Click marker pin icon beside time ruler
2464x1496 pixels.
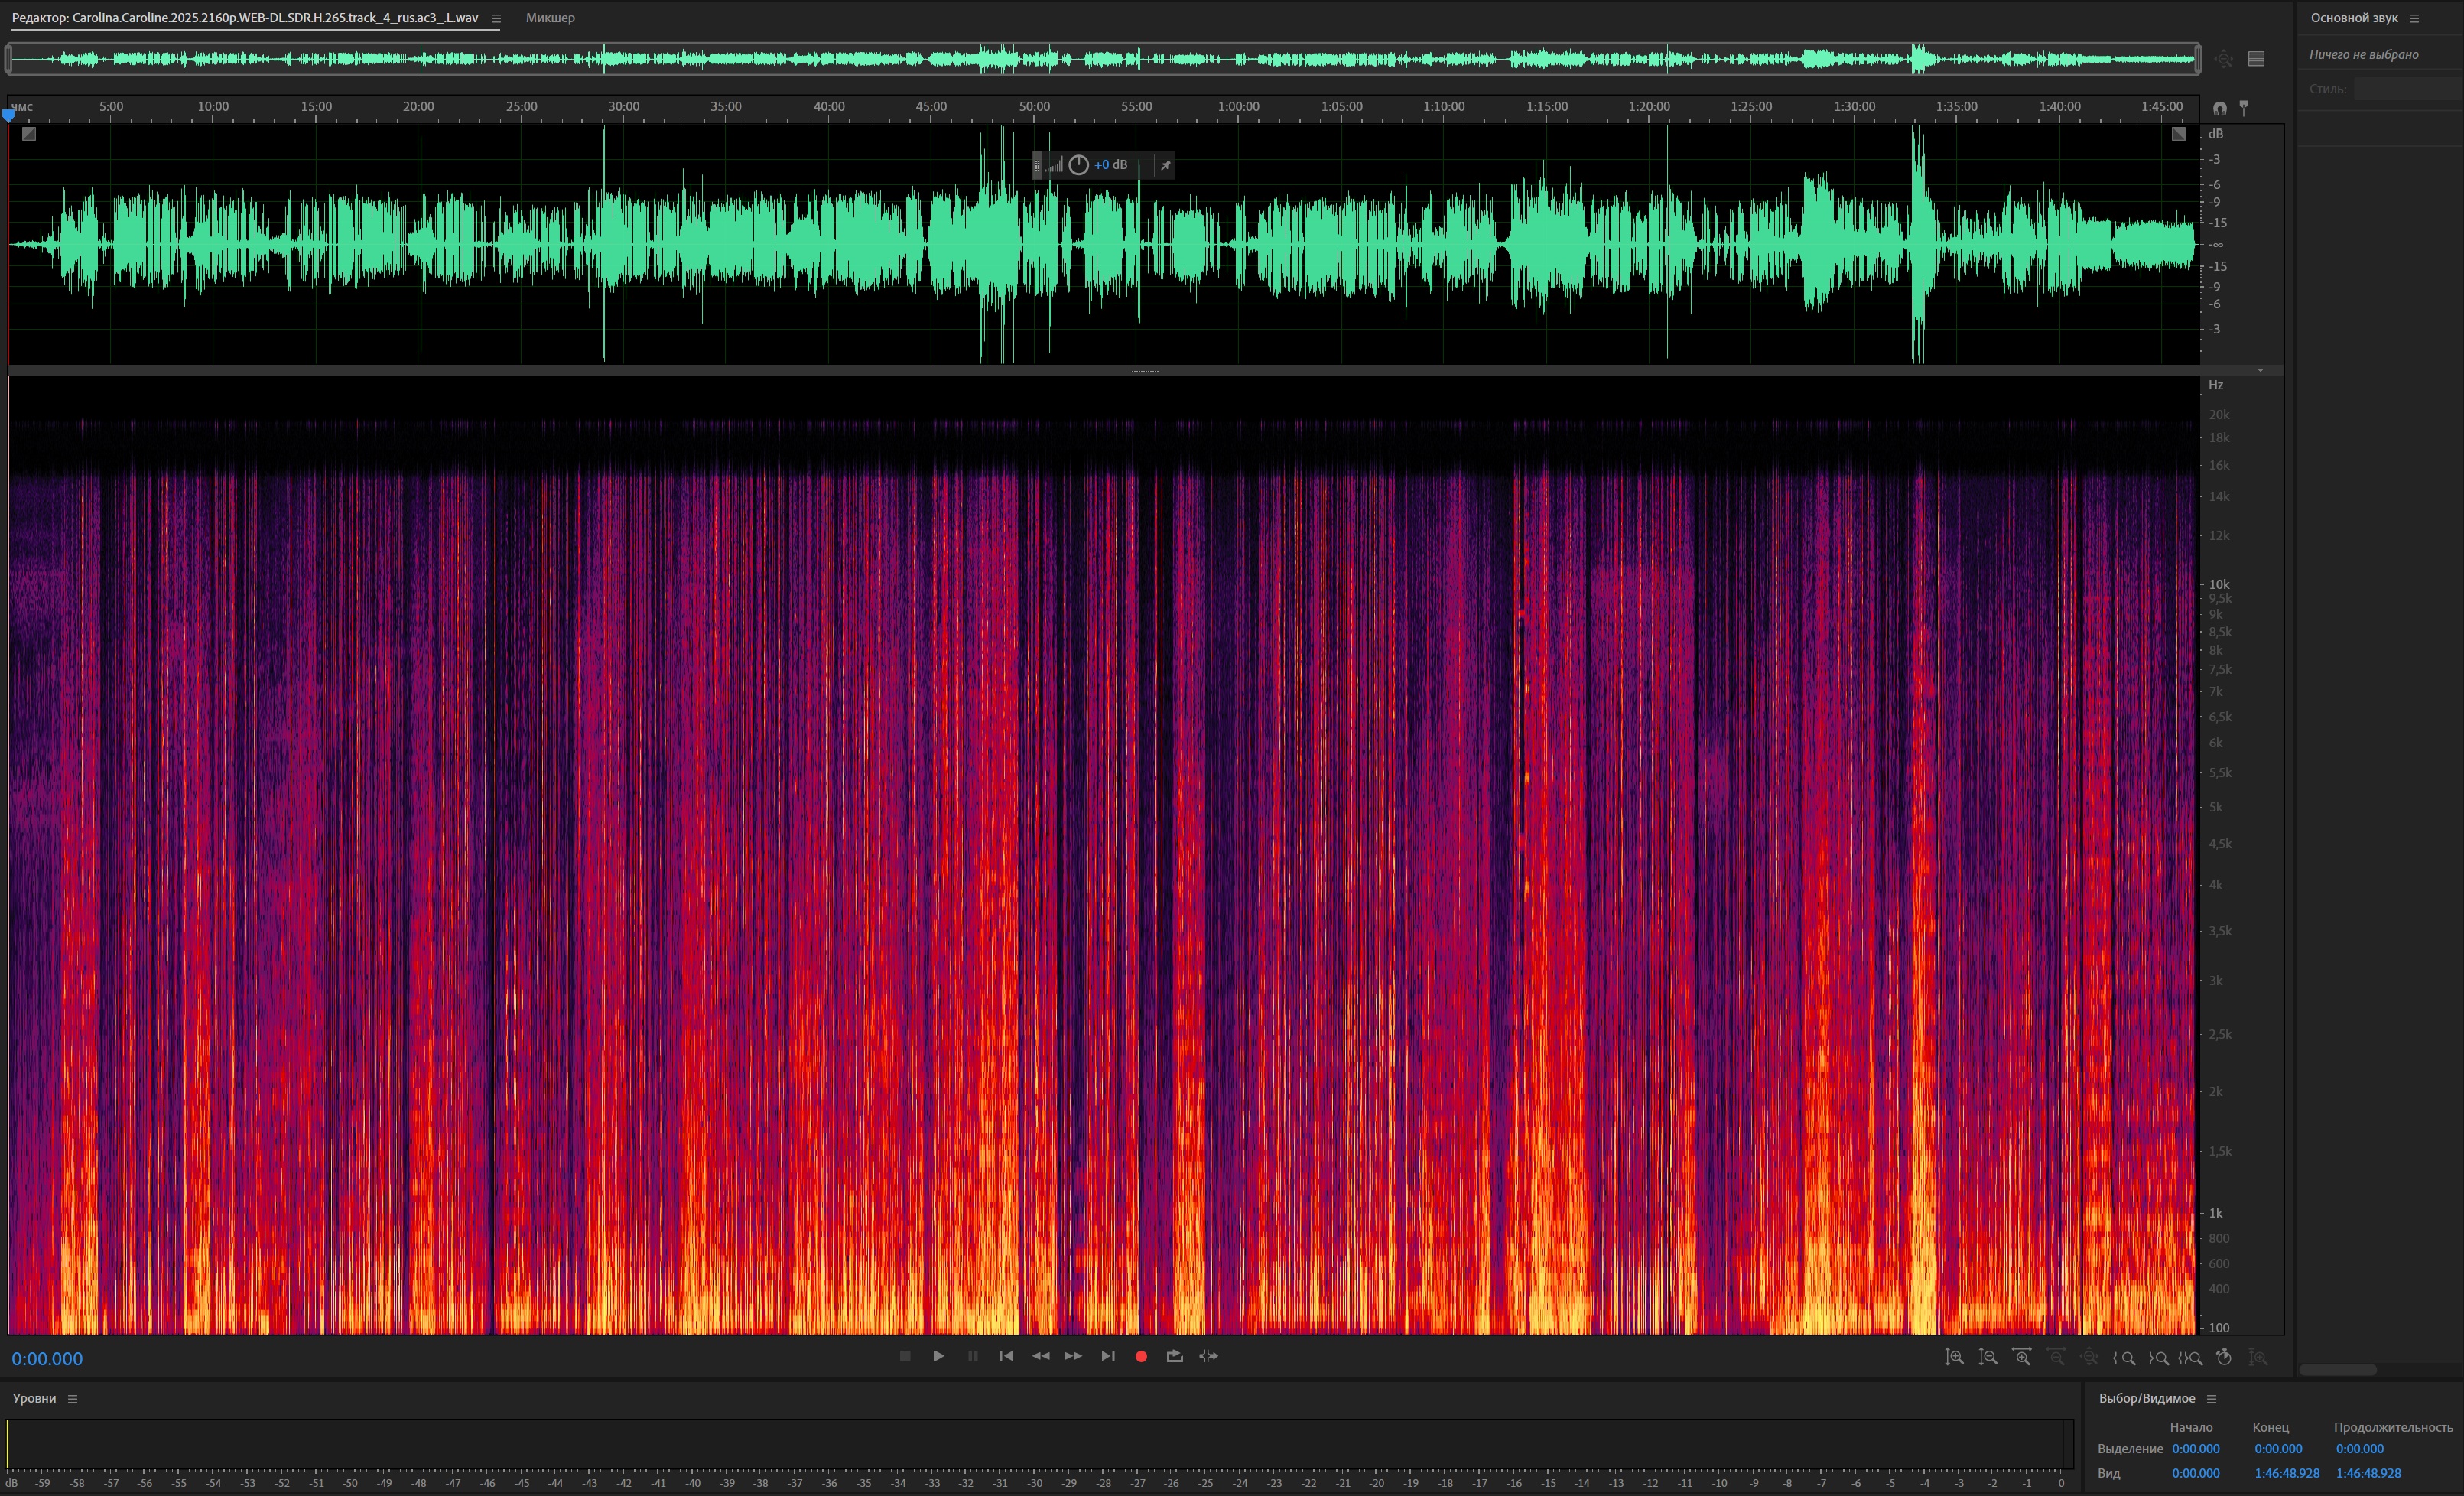[x=2243, y=107]
